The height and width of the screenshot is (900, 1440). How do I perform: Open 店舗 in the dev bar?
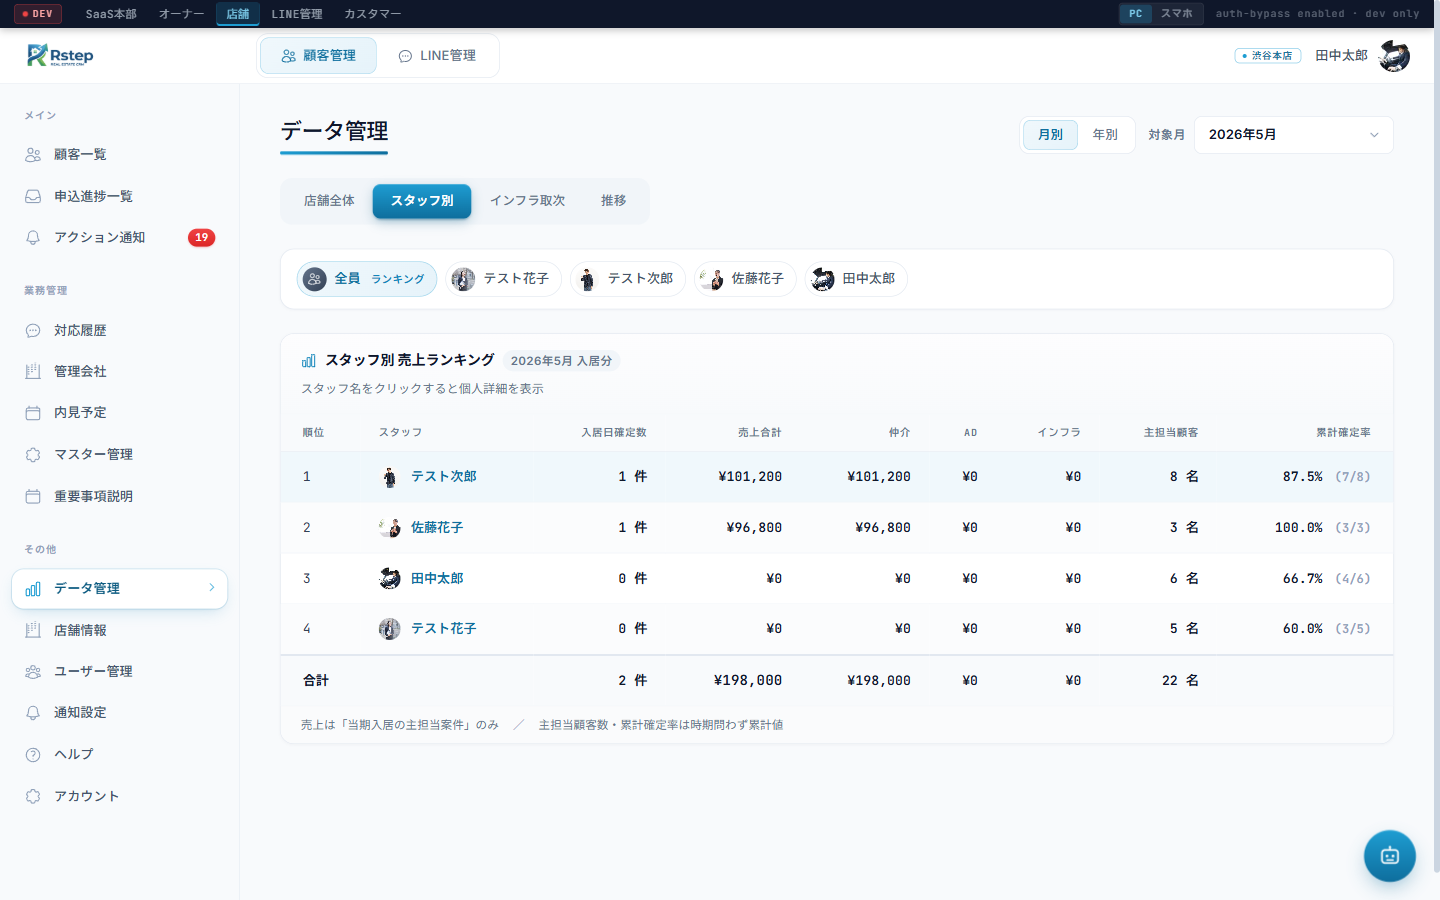[238, 14]
